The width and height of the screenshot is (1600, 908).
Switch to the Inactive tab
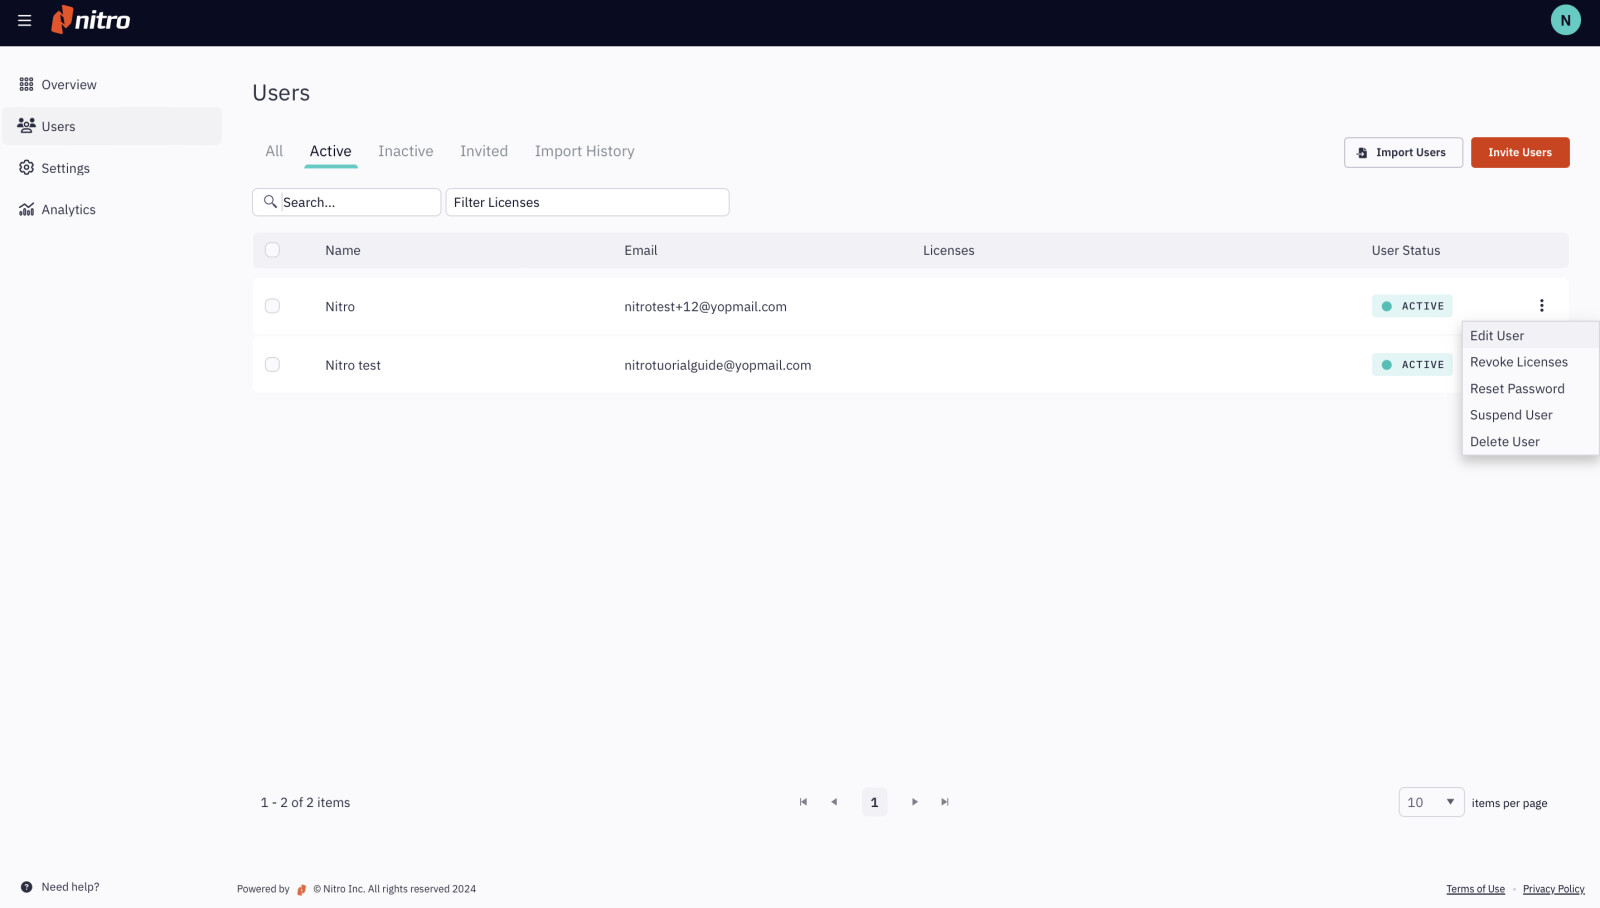pos(405,151)
